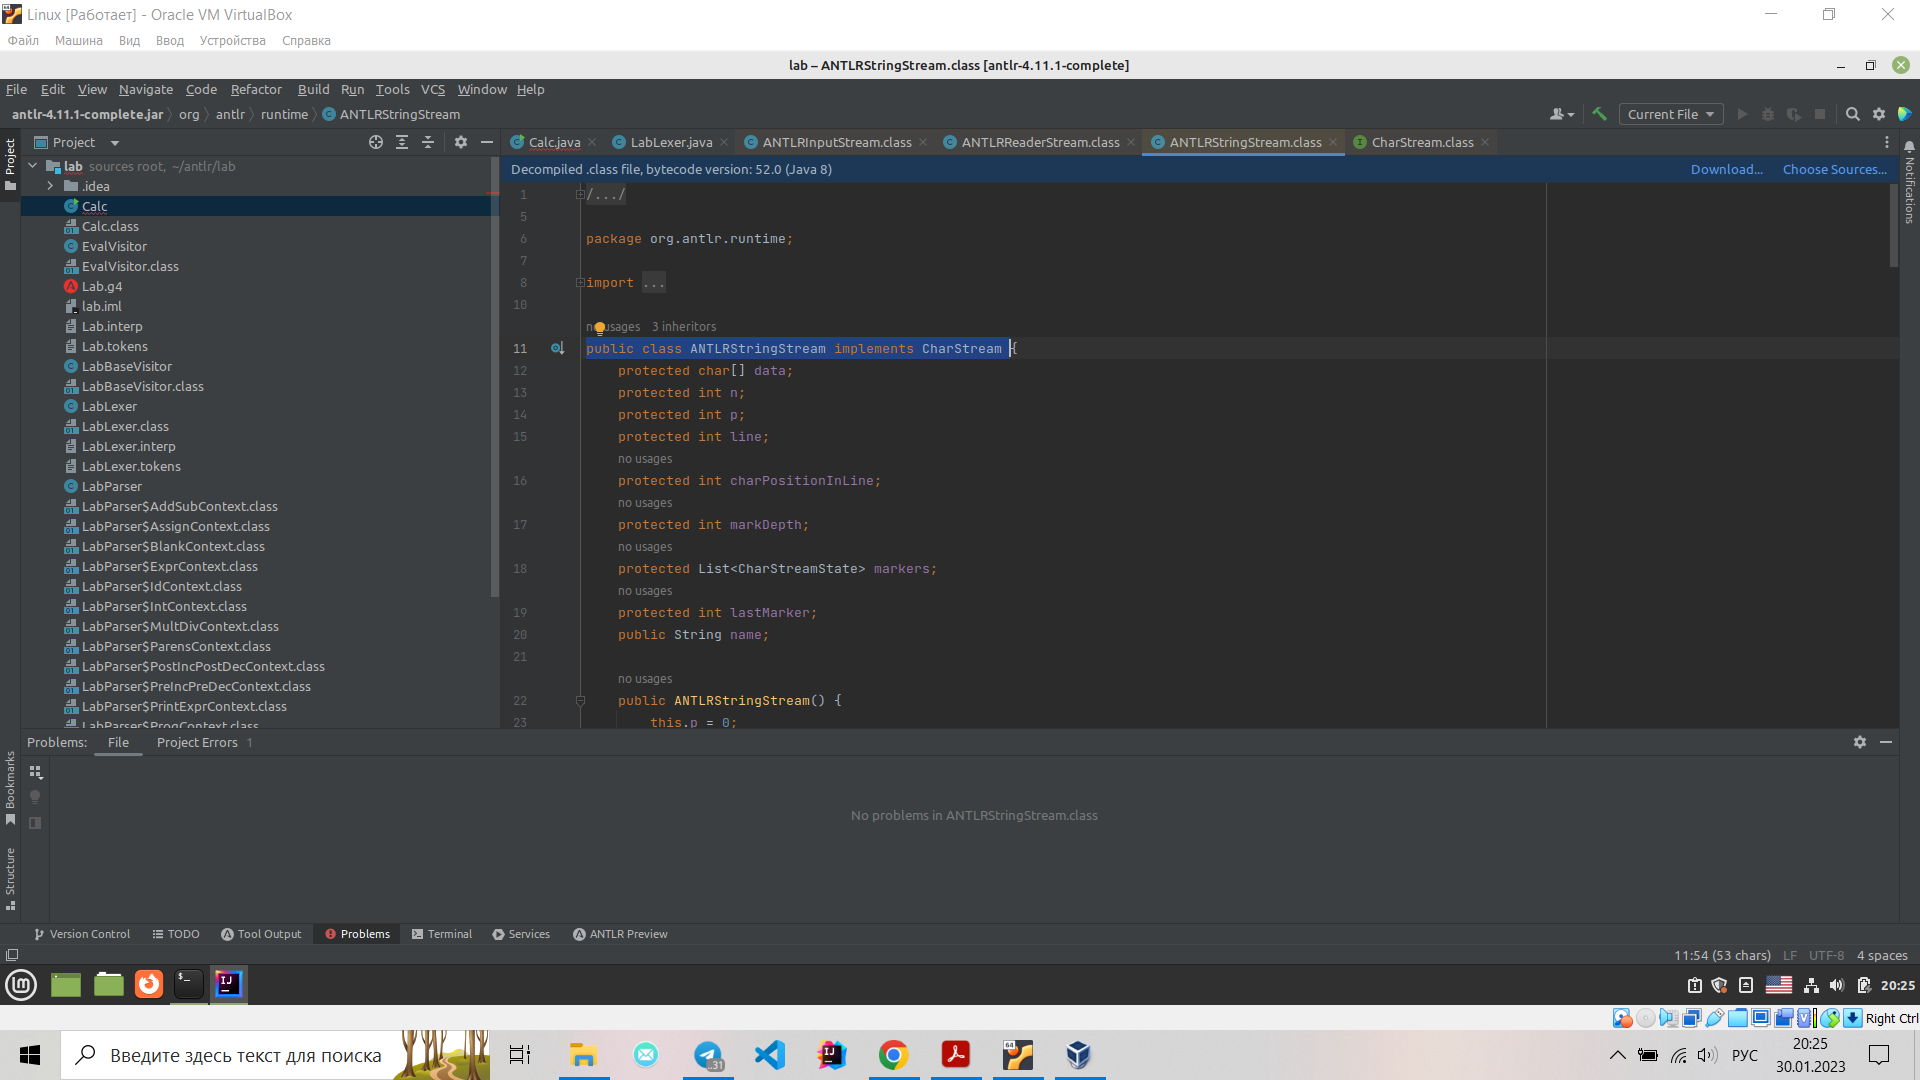Open the JetBrains toolbox icon at top right
This screenshot has width=1920, height=1080.
[x=1904, y=114]
